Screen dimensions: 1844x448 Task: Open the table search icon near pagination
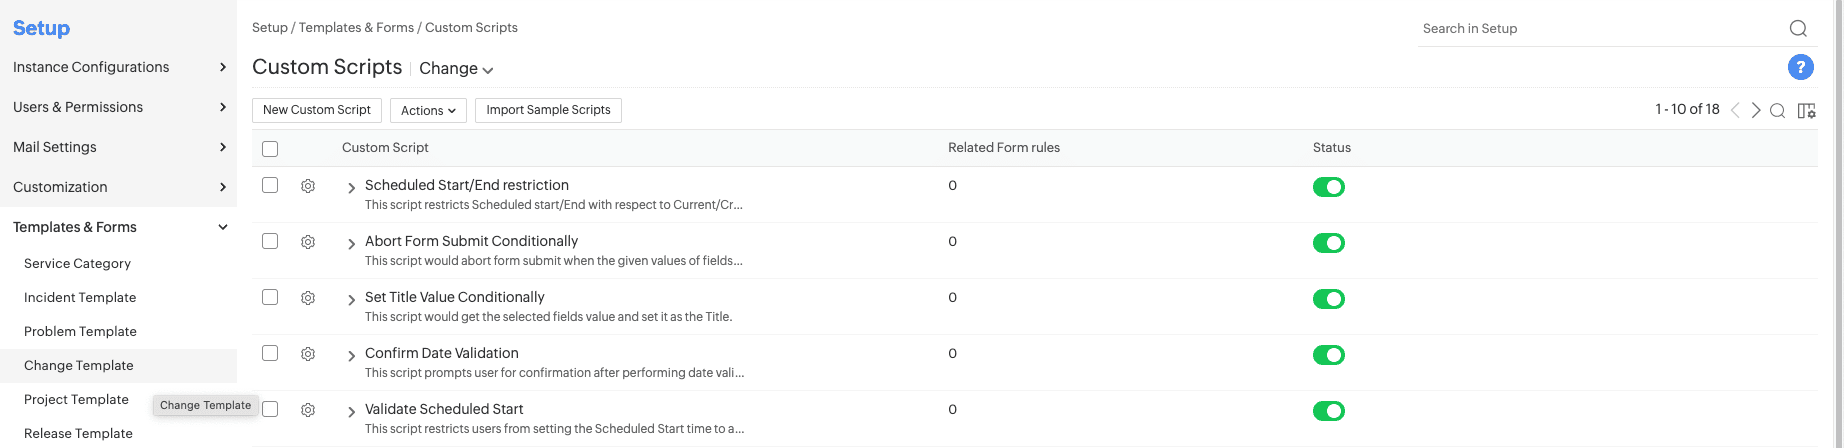[1777, 111]
